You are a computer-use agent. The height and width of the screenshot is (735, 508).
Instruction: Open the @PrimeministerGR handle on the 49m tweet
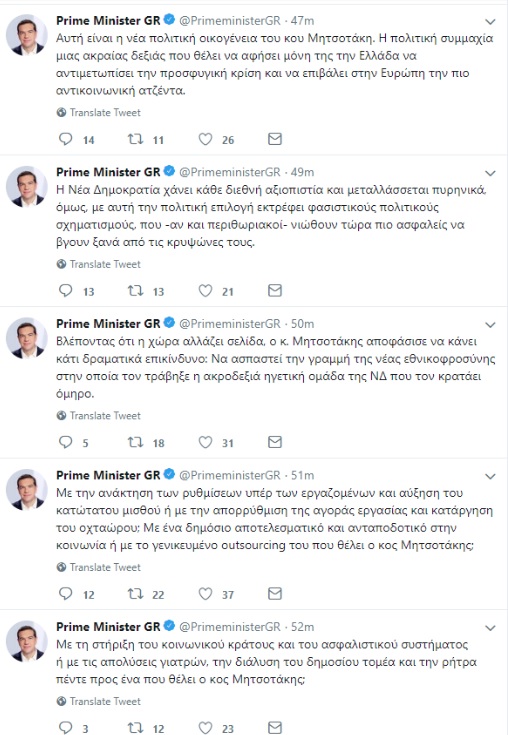coord(230,172)
